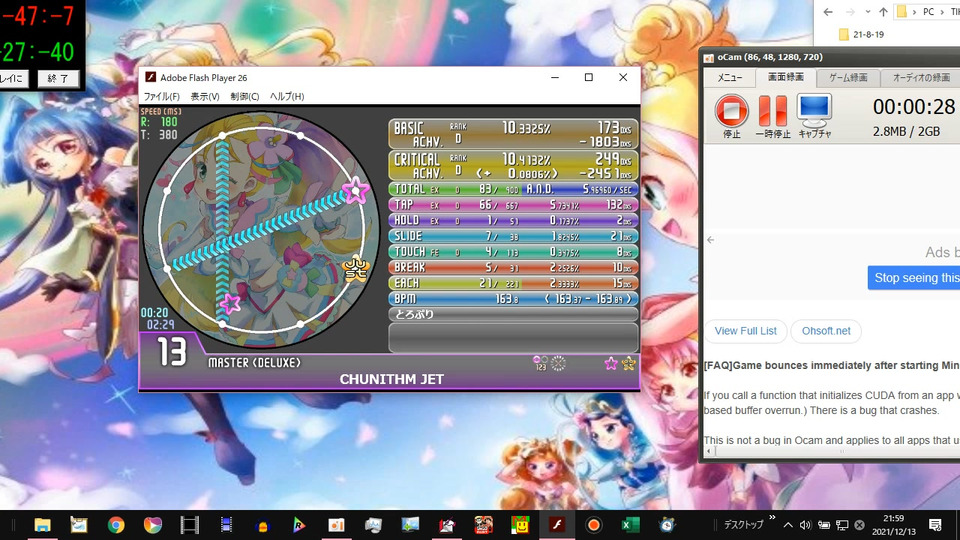Click the Adobe Flash Player title icon
Image resolution: width=960 pixels, height=540 pixels.
(150, 77)
